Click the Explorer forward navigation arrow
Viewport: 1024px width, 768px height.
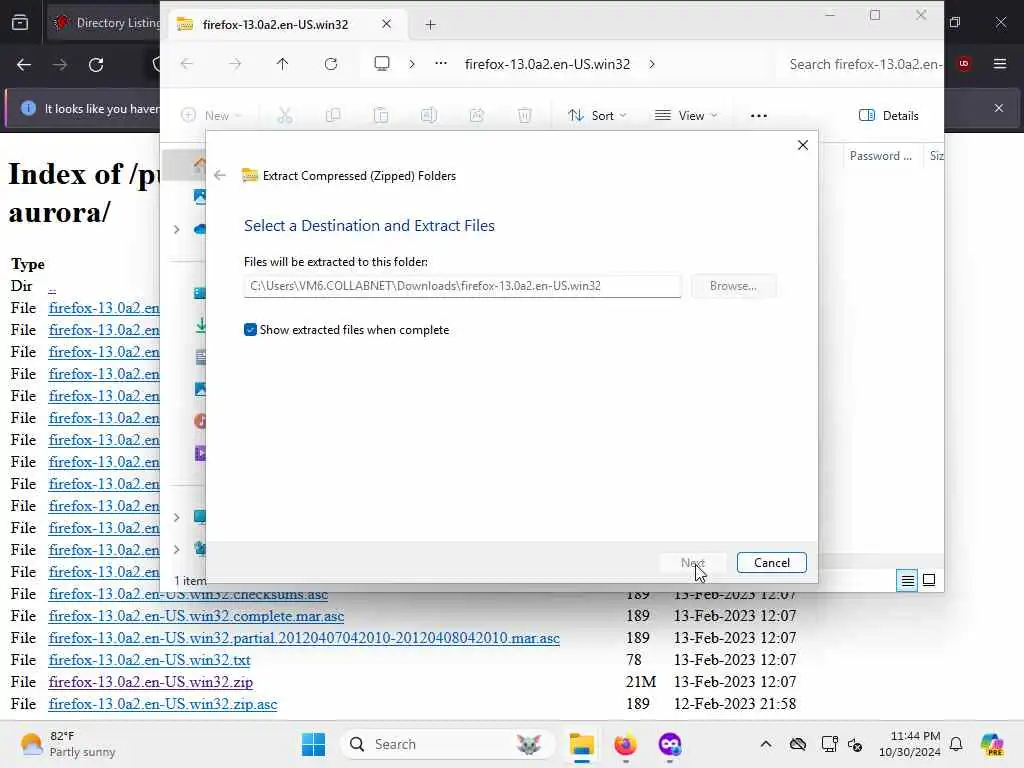coord(235,64)
